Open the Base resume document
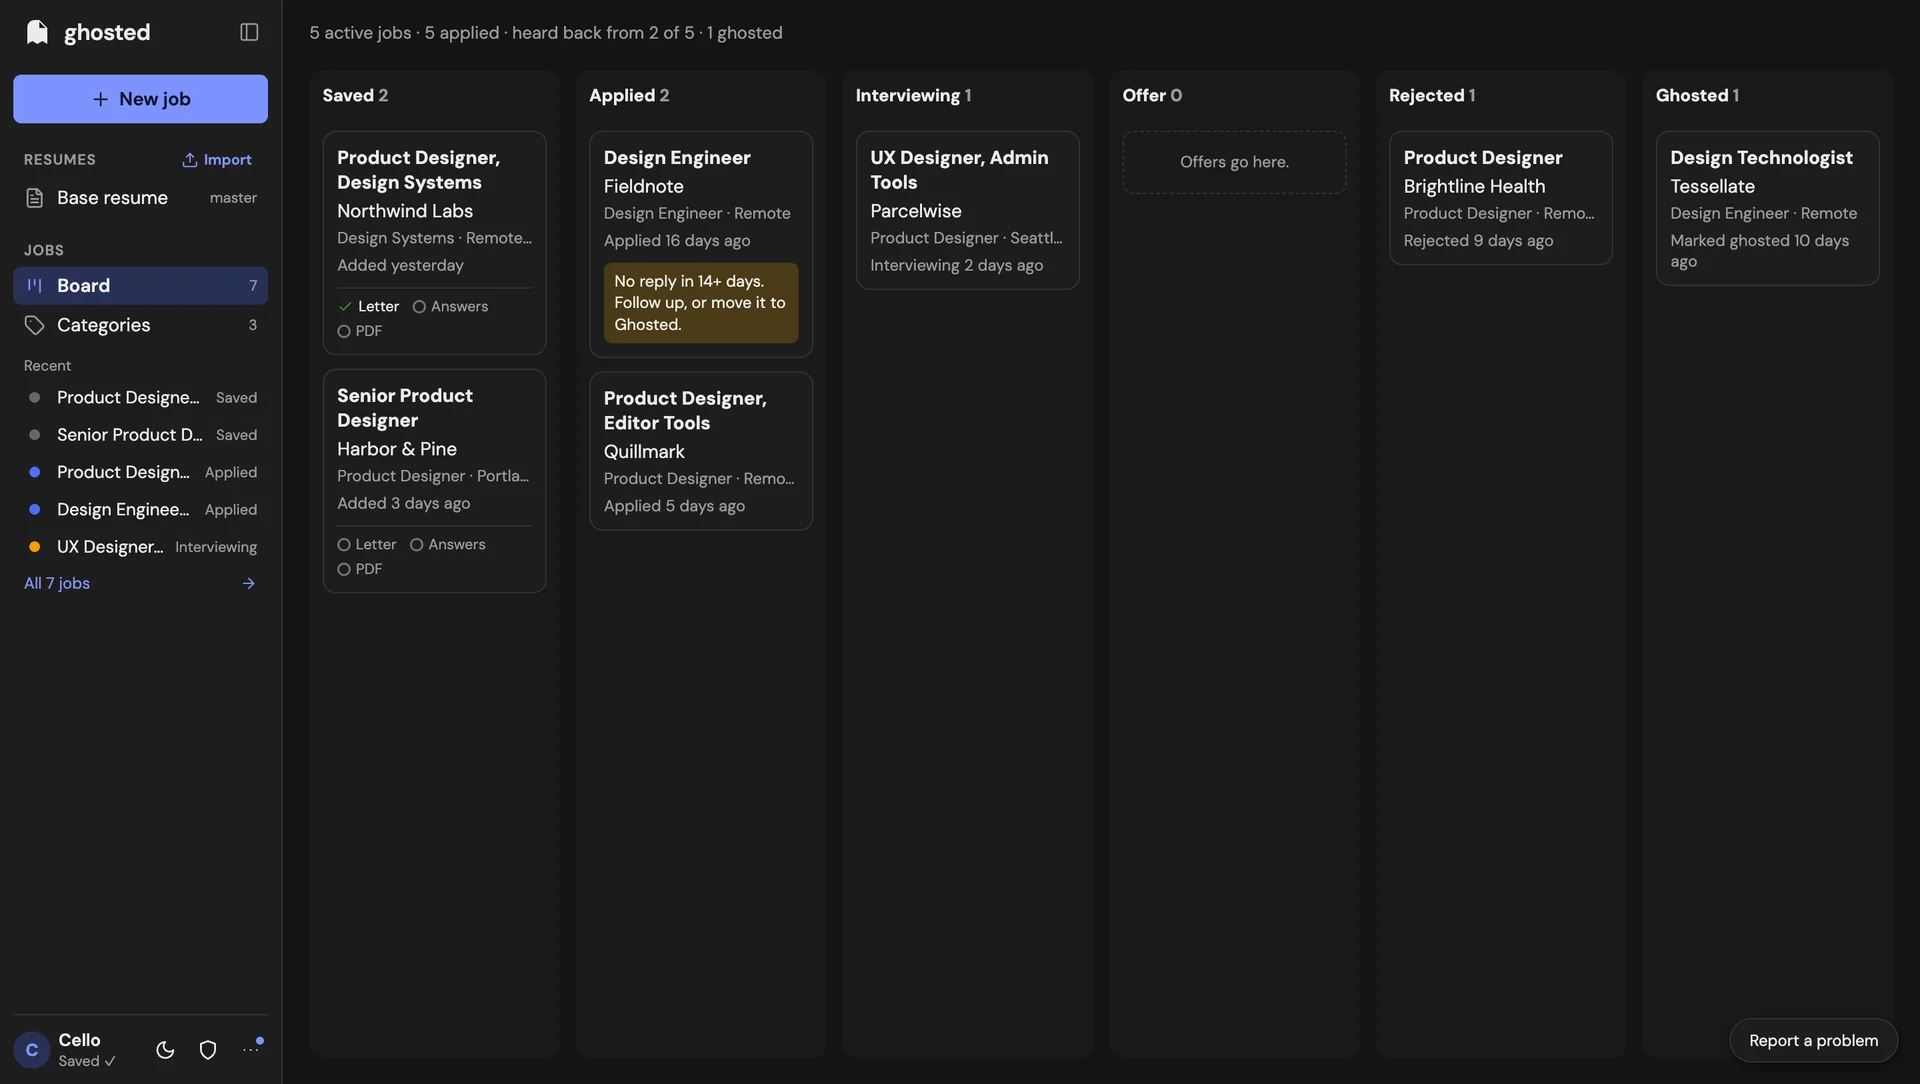This screenshot has width=1920, height=1084. point(140,198)
